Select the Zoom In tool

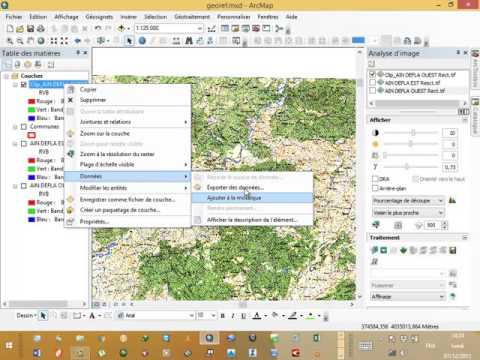[x=10, y=41]
